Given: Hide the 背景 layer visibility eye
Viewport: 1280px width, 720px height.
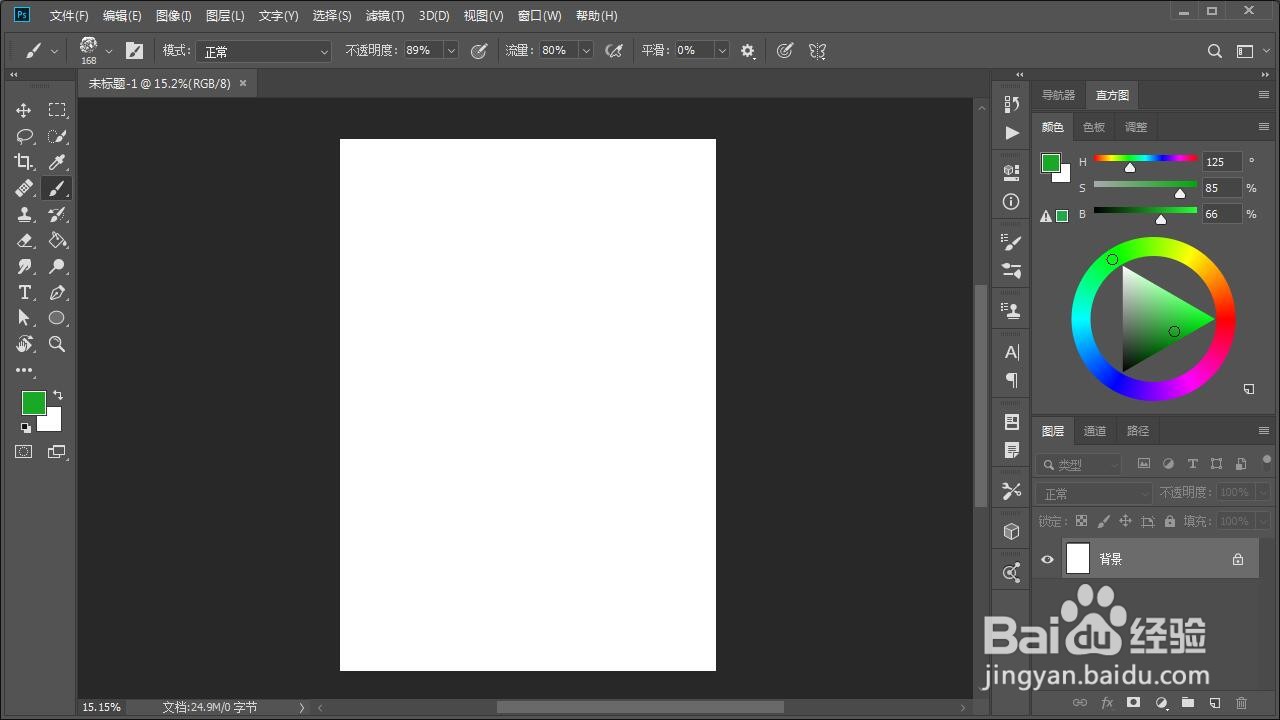Looking at the screenshot, I should click(x=1047, y=559).
